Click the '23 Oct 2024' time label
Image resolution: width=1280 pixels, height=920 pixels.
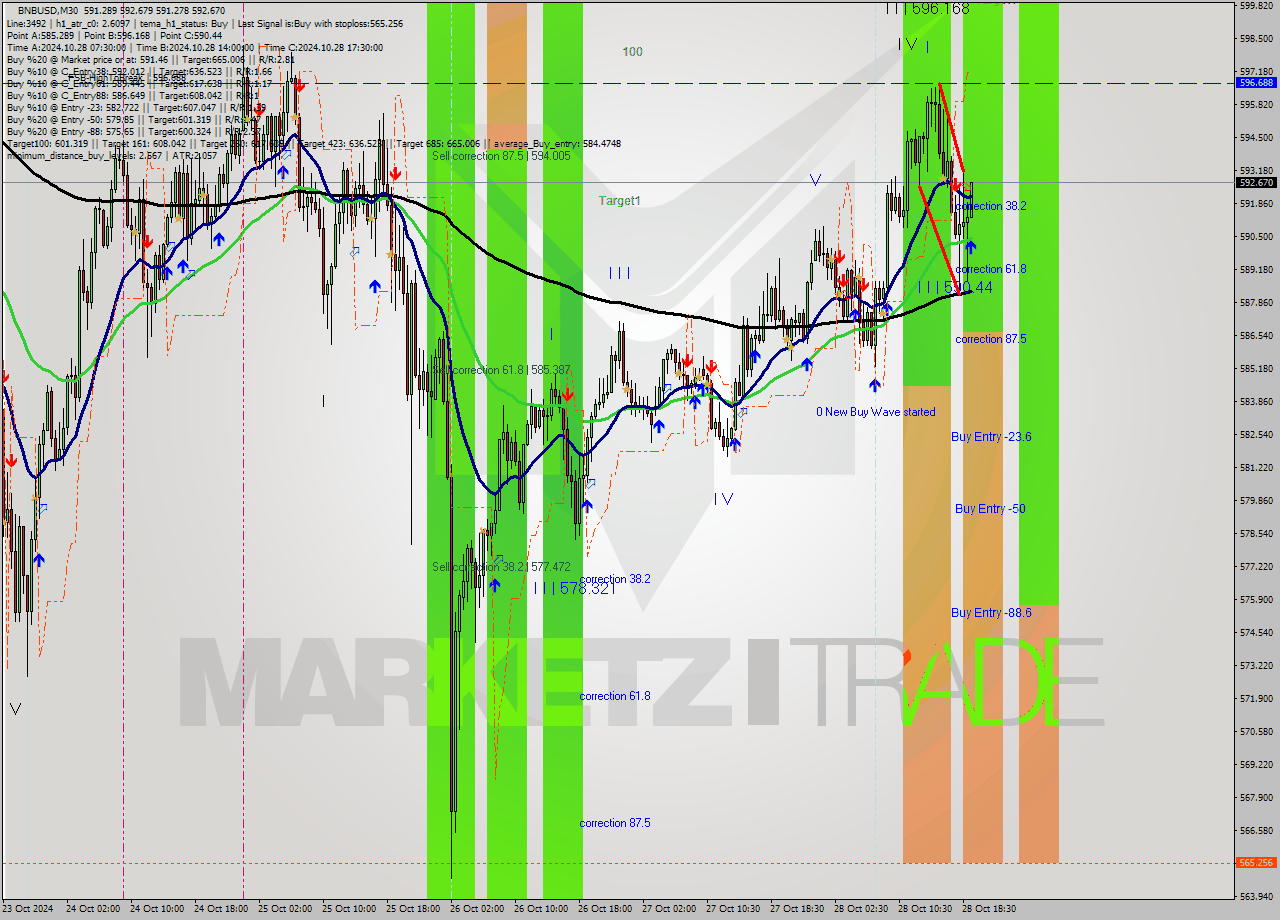pos(29,909)
